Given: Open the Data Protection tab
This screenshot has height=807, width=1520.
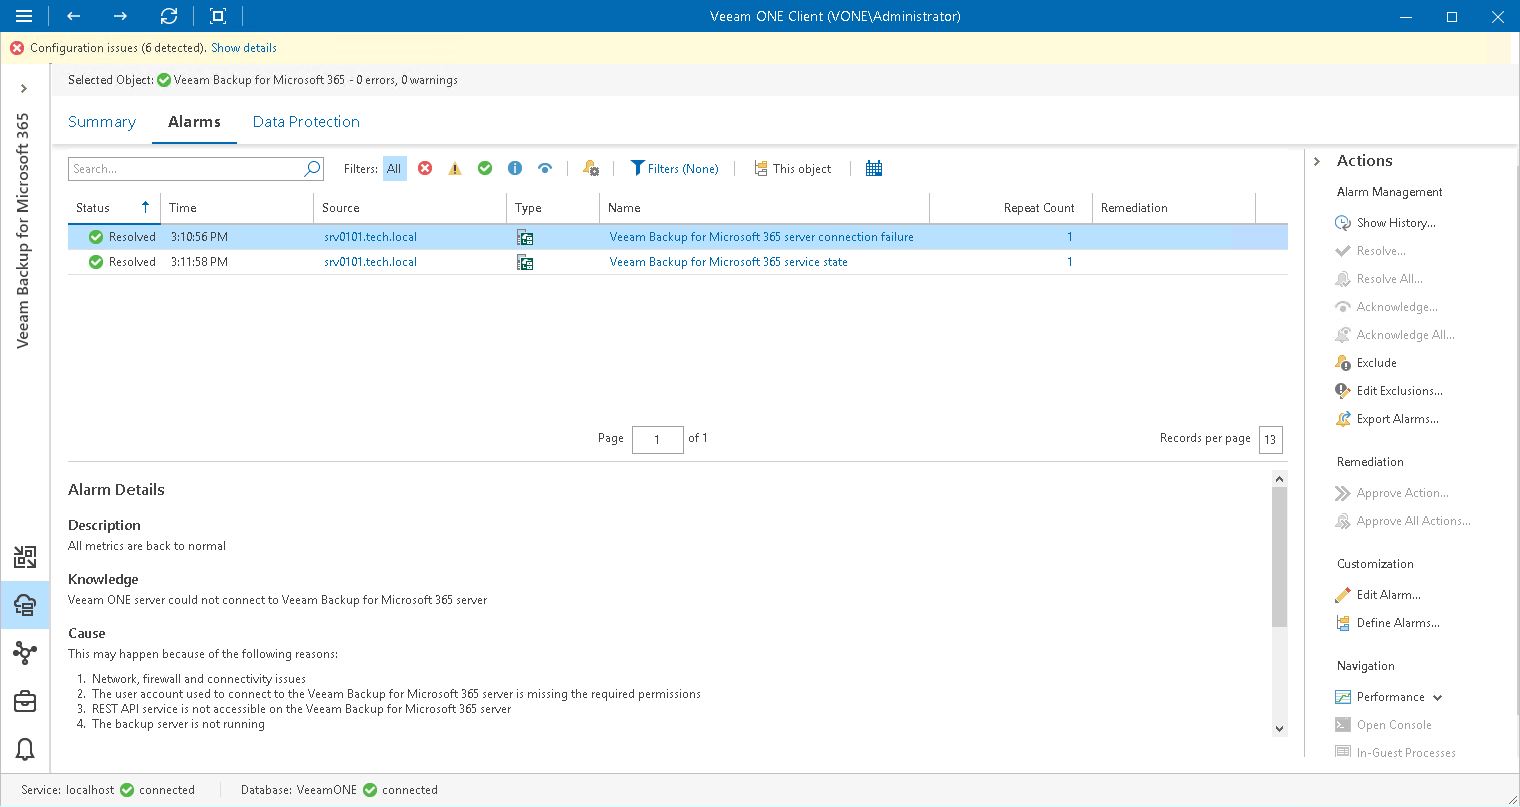Looking at the screenshot, I should [x=305, y=121].
